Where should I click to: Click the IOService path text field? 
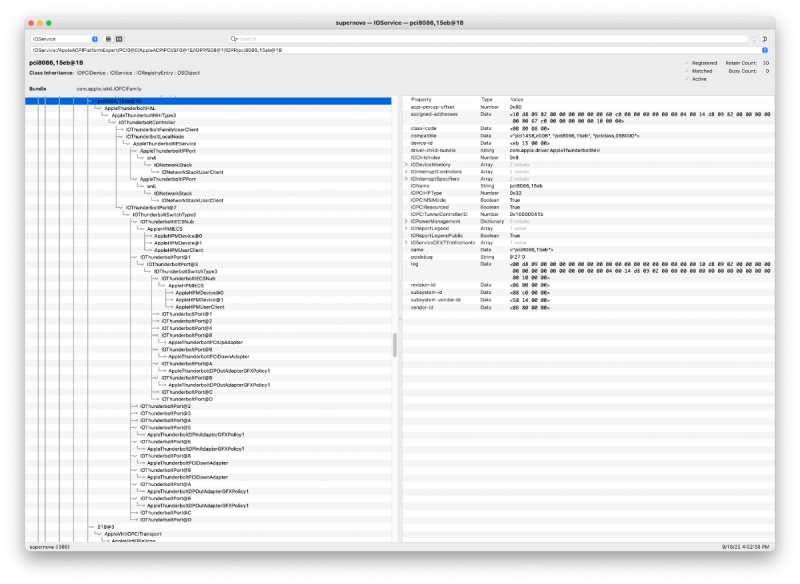300,47
